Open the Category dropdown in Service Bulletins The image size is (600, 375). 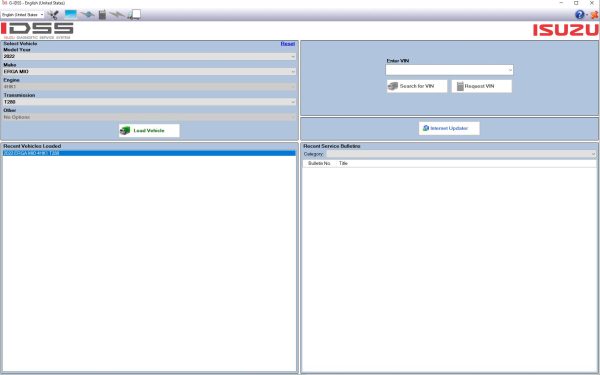461,154
